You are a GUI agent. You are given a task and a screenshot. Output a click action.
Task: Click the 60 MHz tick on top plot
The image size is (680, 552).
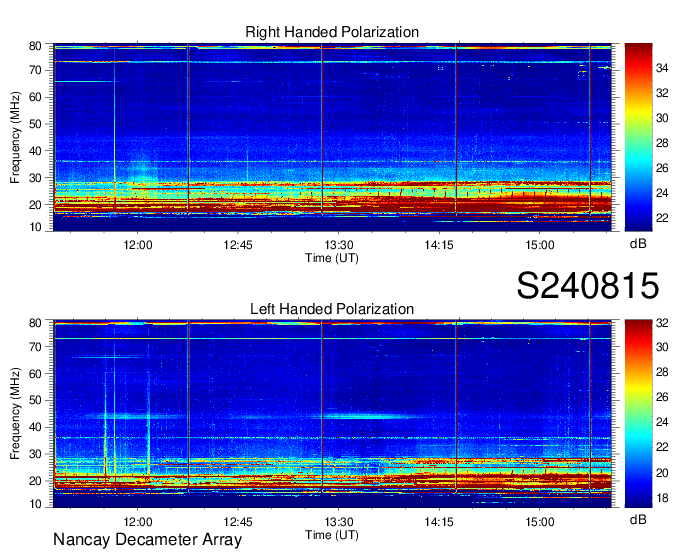click(36, 97)
